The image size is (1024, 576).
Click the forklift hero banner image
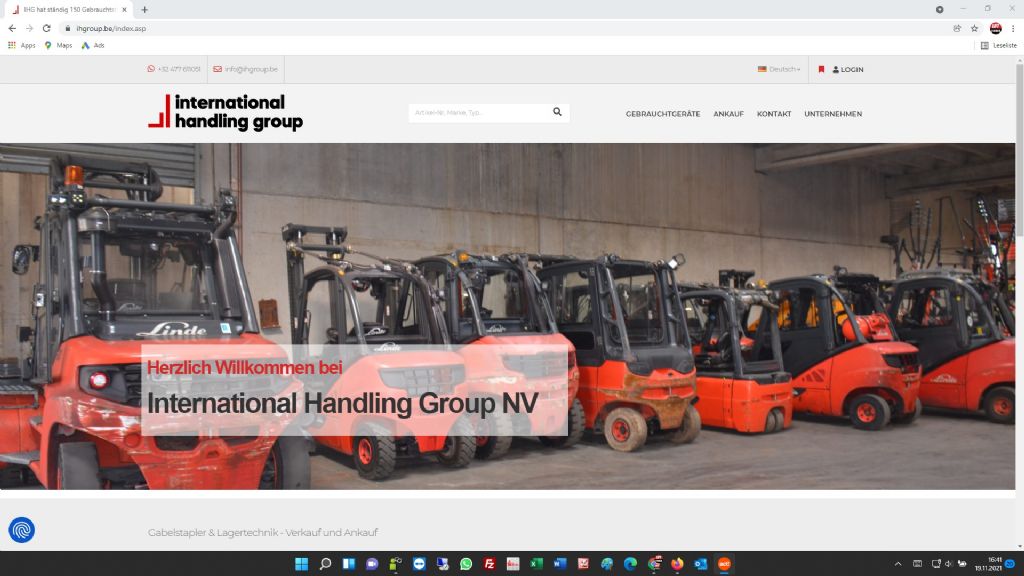point(507,316)
